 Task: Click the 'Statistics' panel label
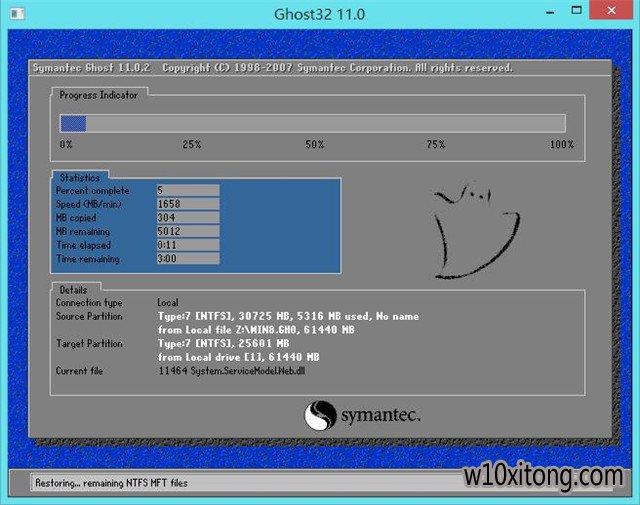[x=80, y=178]
